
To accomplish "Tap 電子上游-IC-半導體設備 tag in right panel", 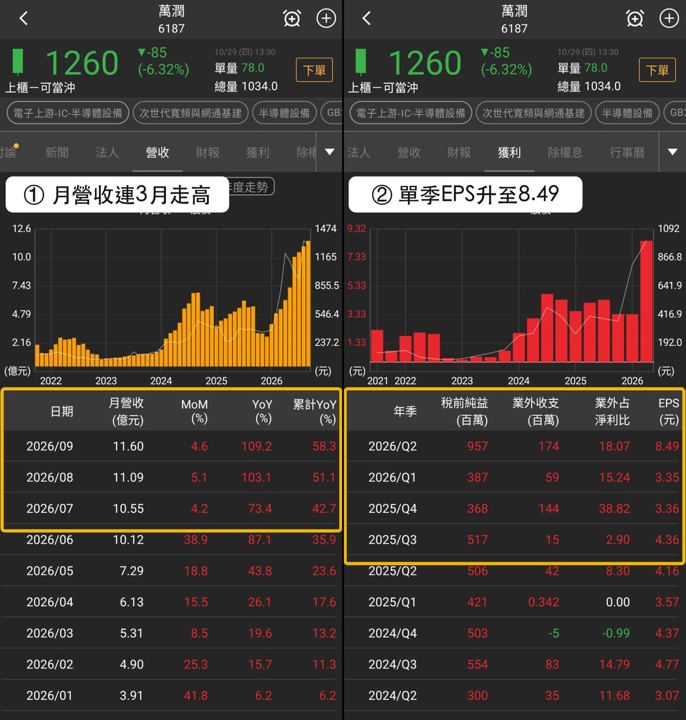I will (x=410, y=113).
